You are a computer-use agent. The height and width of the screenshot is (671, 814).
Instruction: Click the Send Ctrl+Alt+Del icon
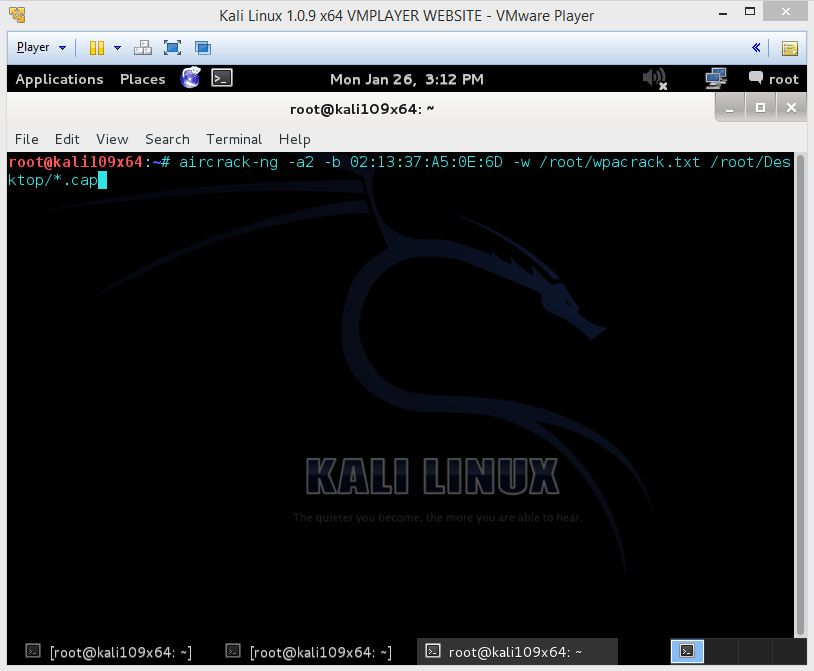[143, 48]
